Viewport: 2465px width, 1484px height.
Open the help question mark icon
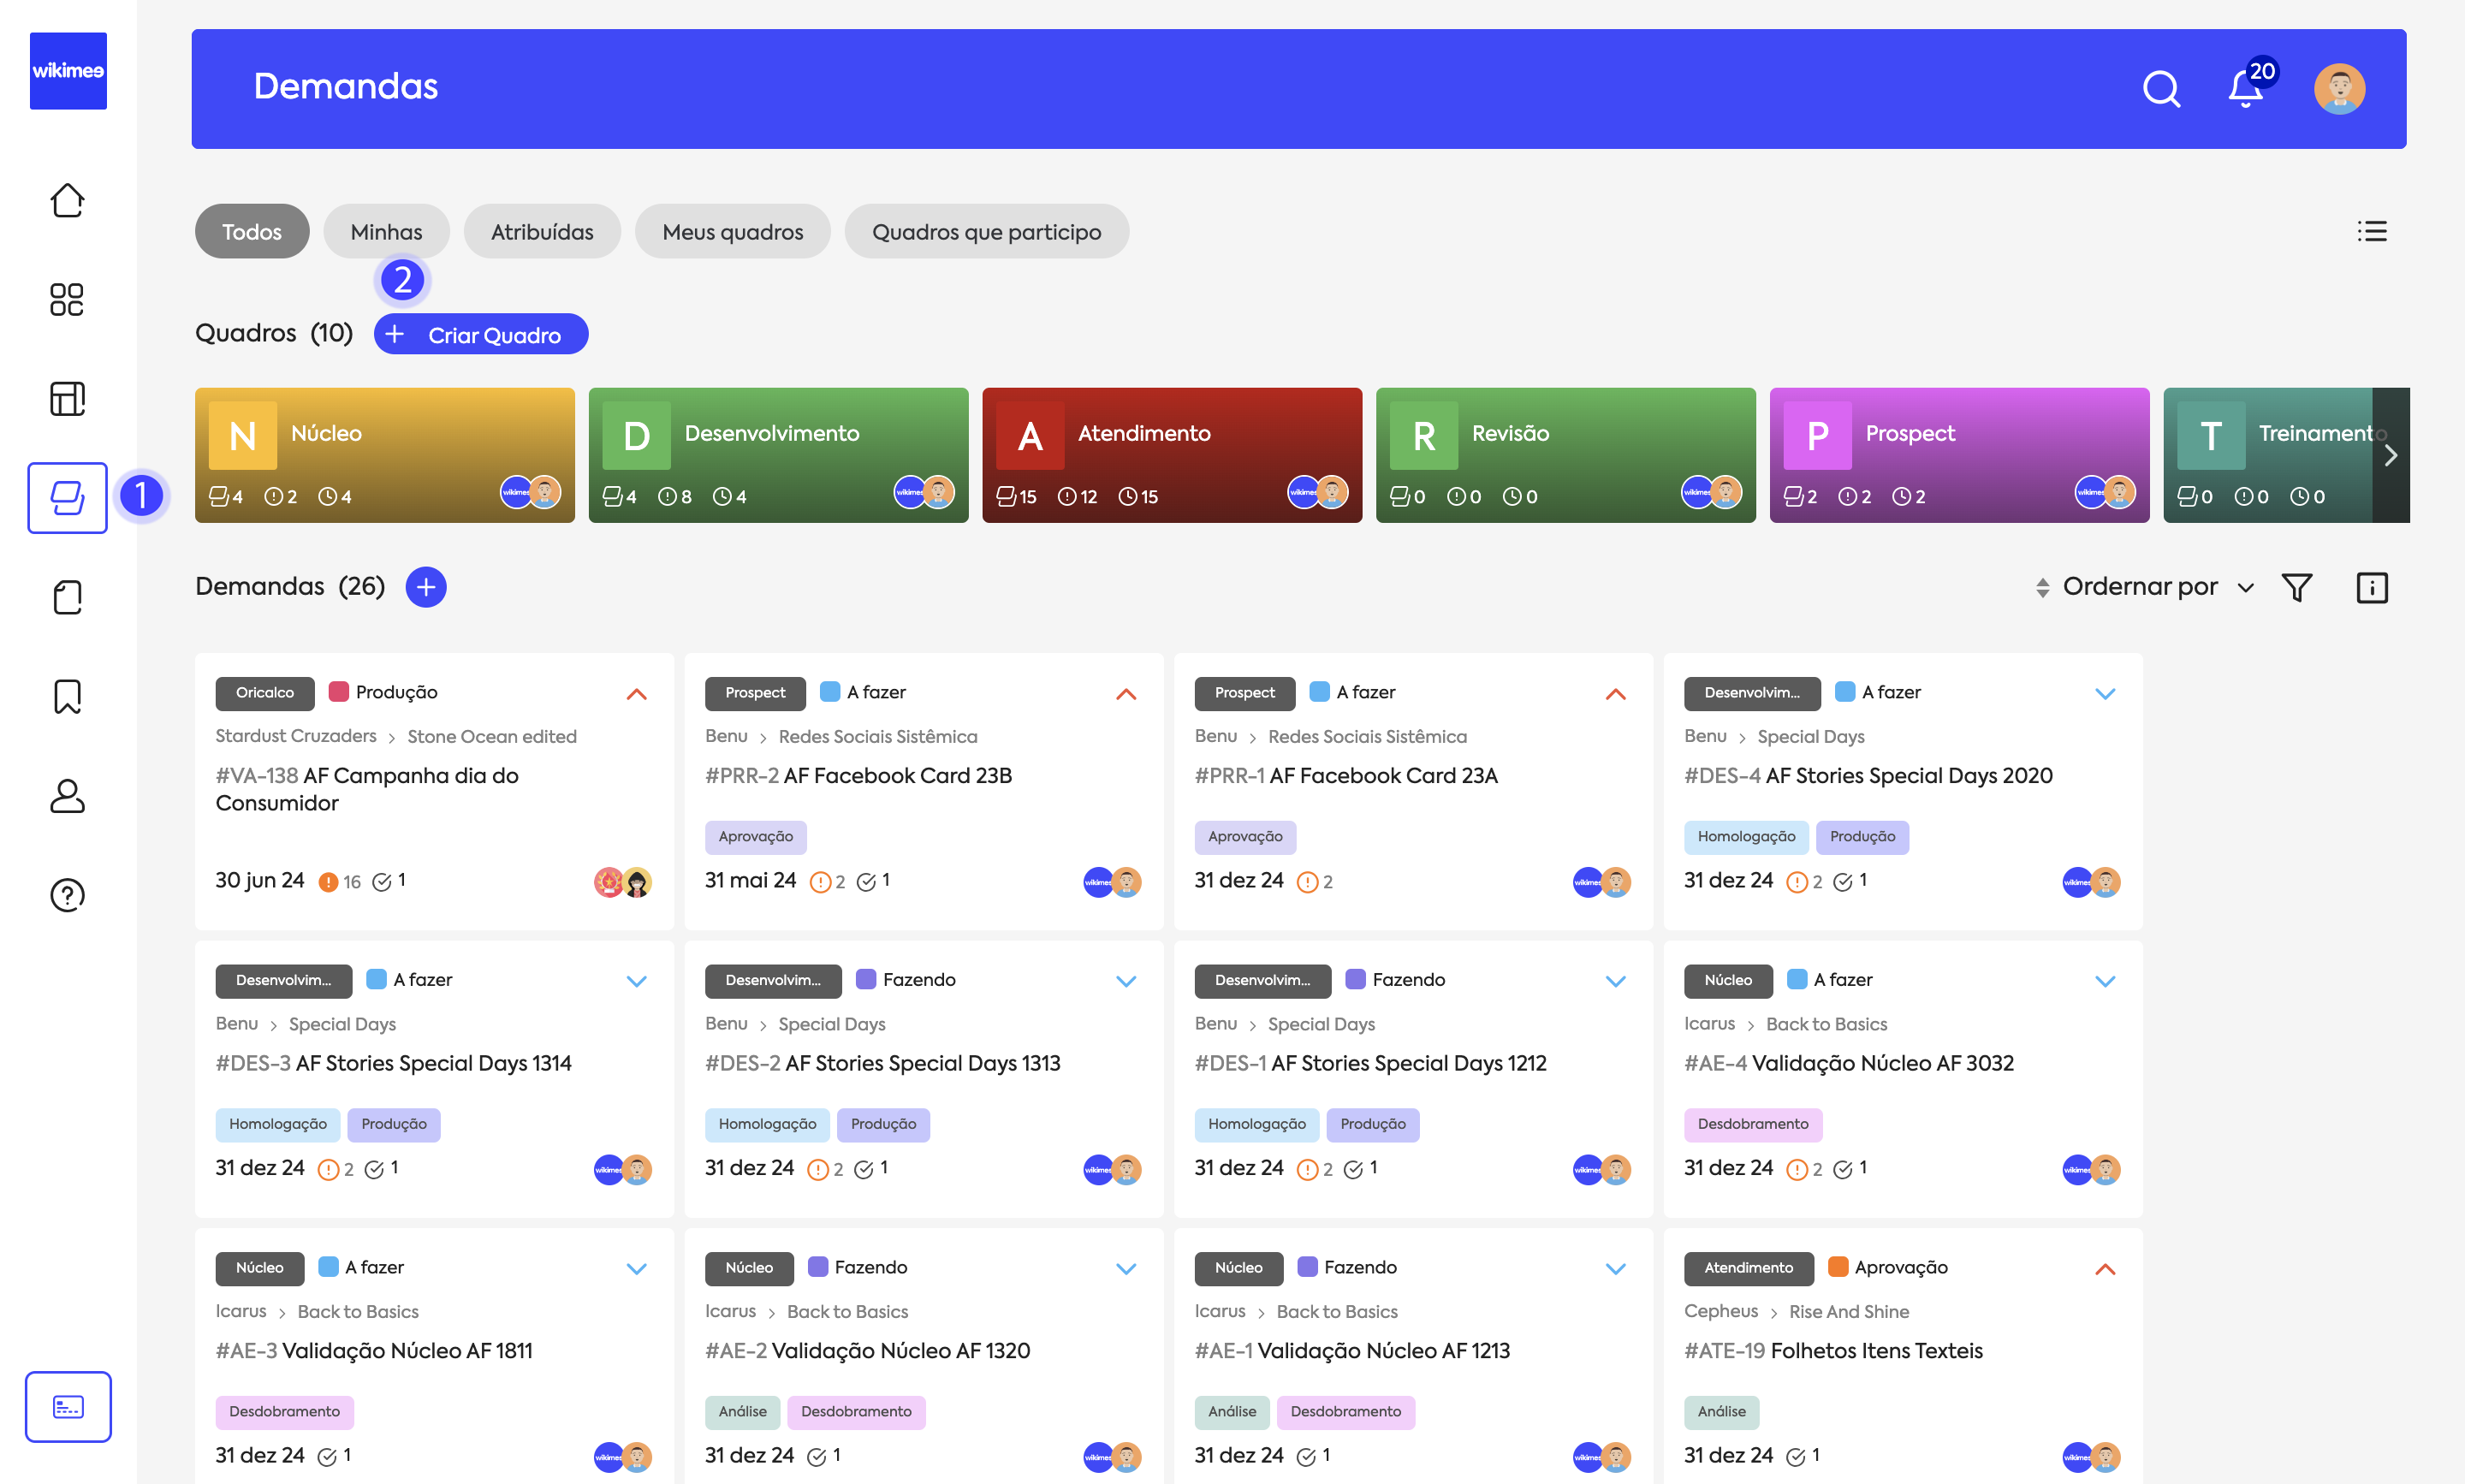point(67,894)
